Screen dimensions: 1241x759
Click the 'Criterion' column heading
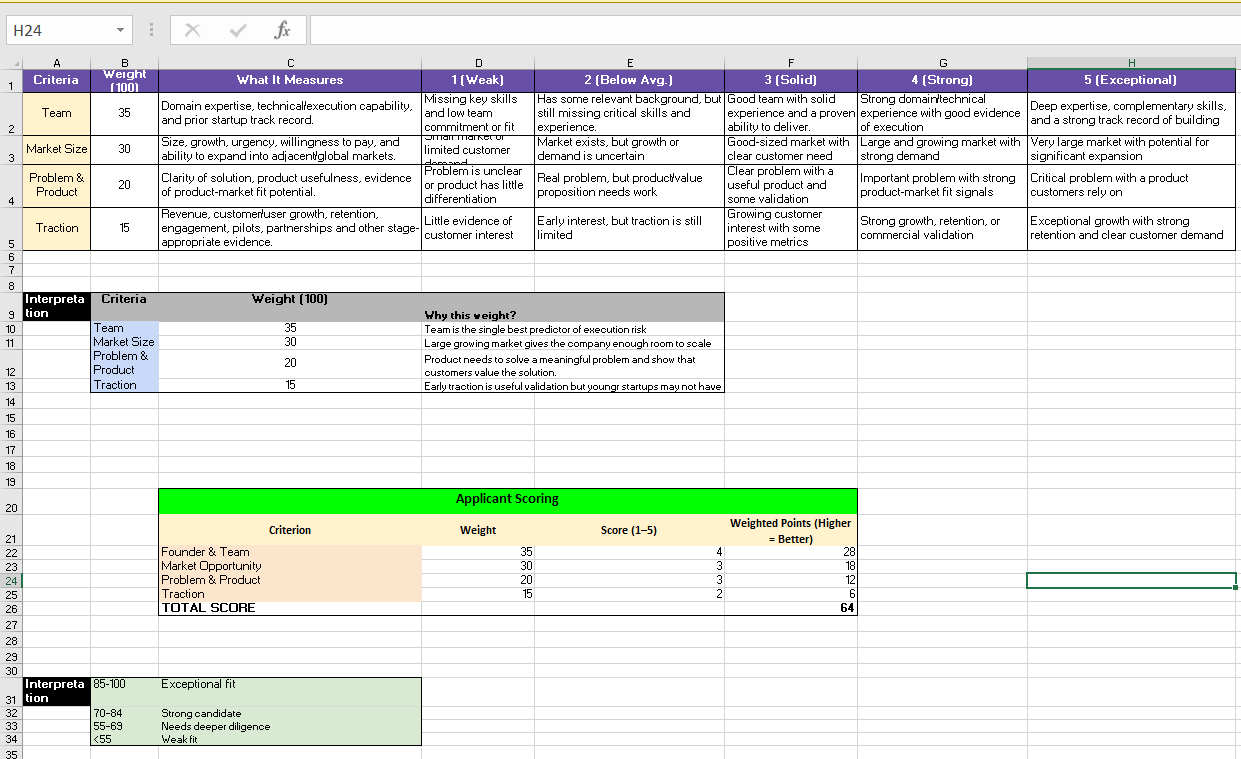tap(290, 530)
